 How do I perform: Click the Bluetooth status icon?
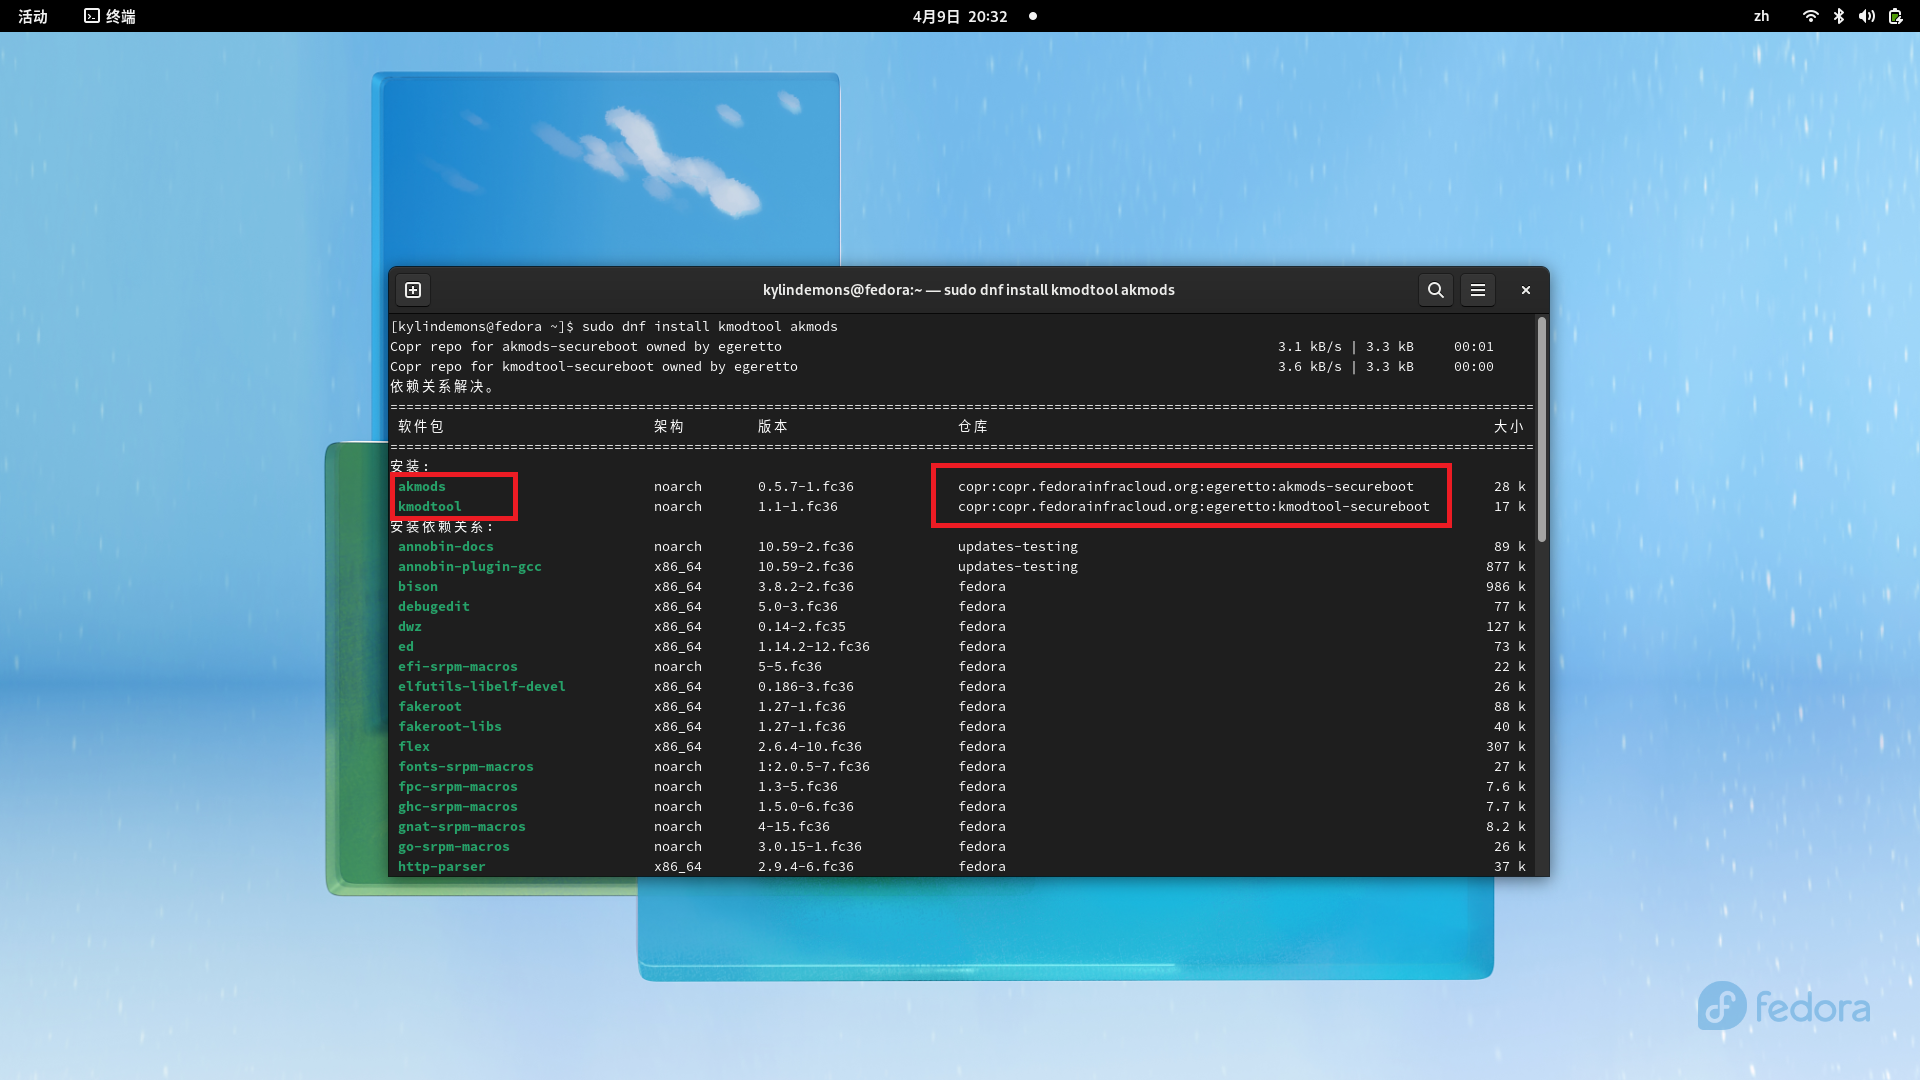pyautogui.click(x=1838, y=16)
